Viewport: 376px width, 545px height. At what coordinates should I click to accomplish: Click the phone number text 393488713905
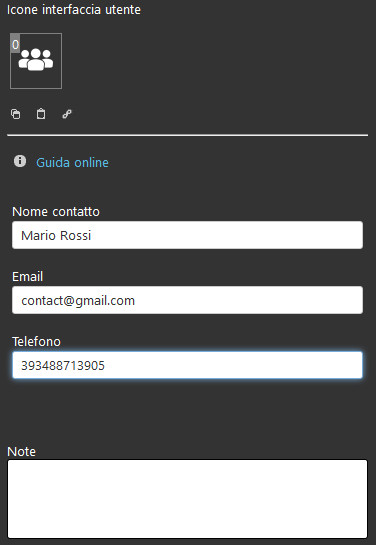(x=63, y=365)
